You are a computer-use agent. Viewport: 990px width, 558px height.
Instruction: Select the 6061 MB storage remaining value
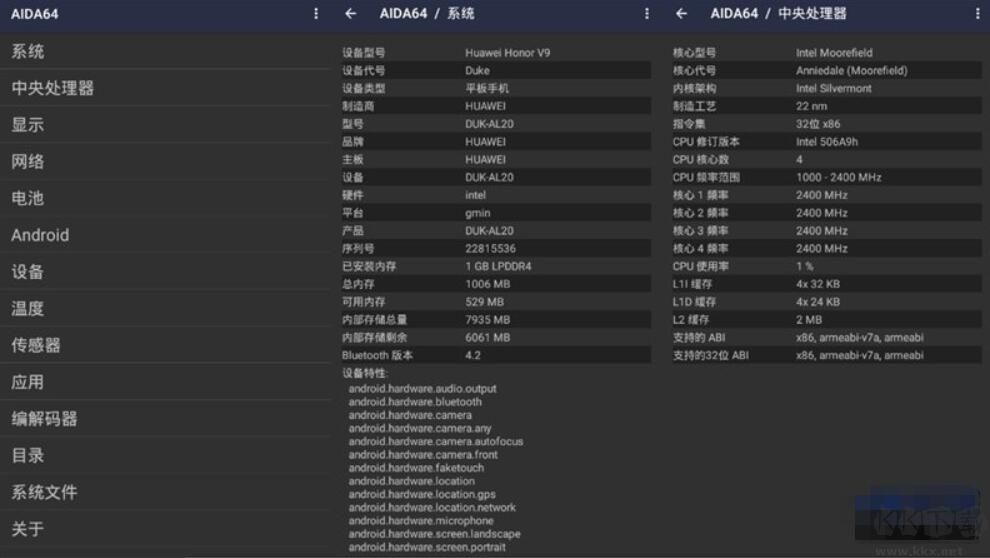[487, 337]
